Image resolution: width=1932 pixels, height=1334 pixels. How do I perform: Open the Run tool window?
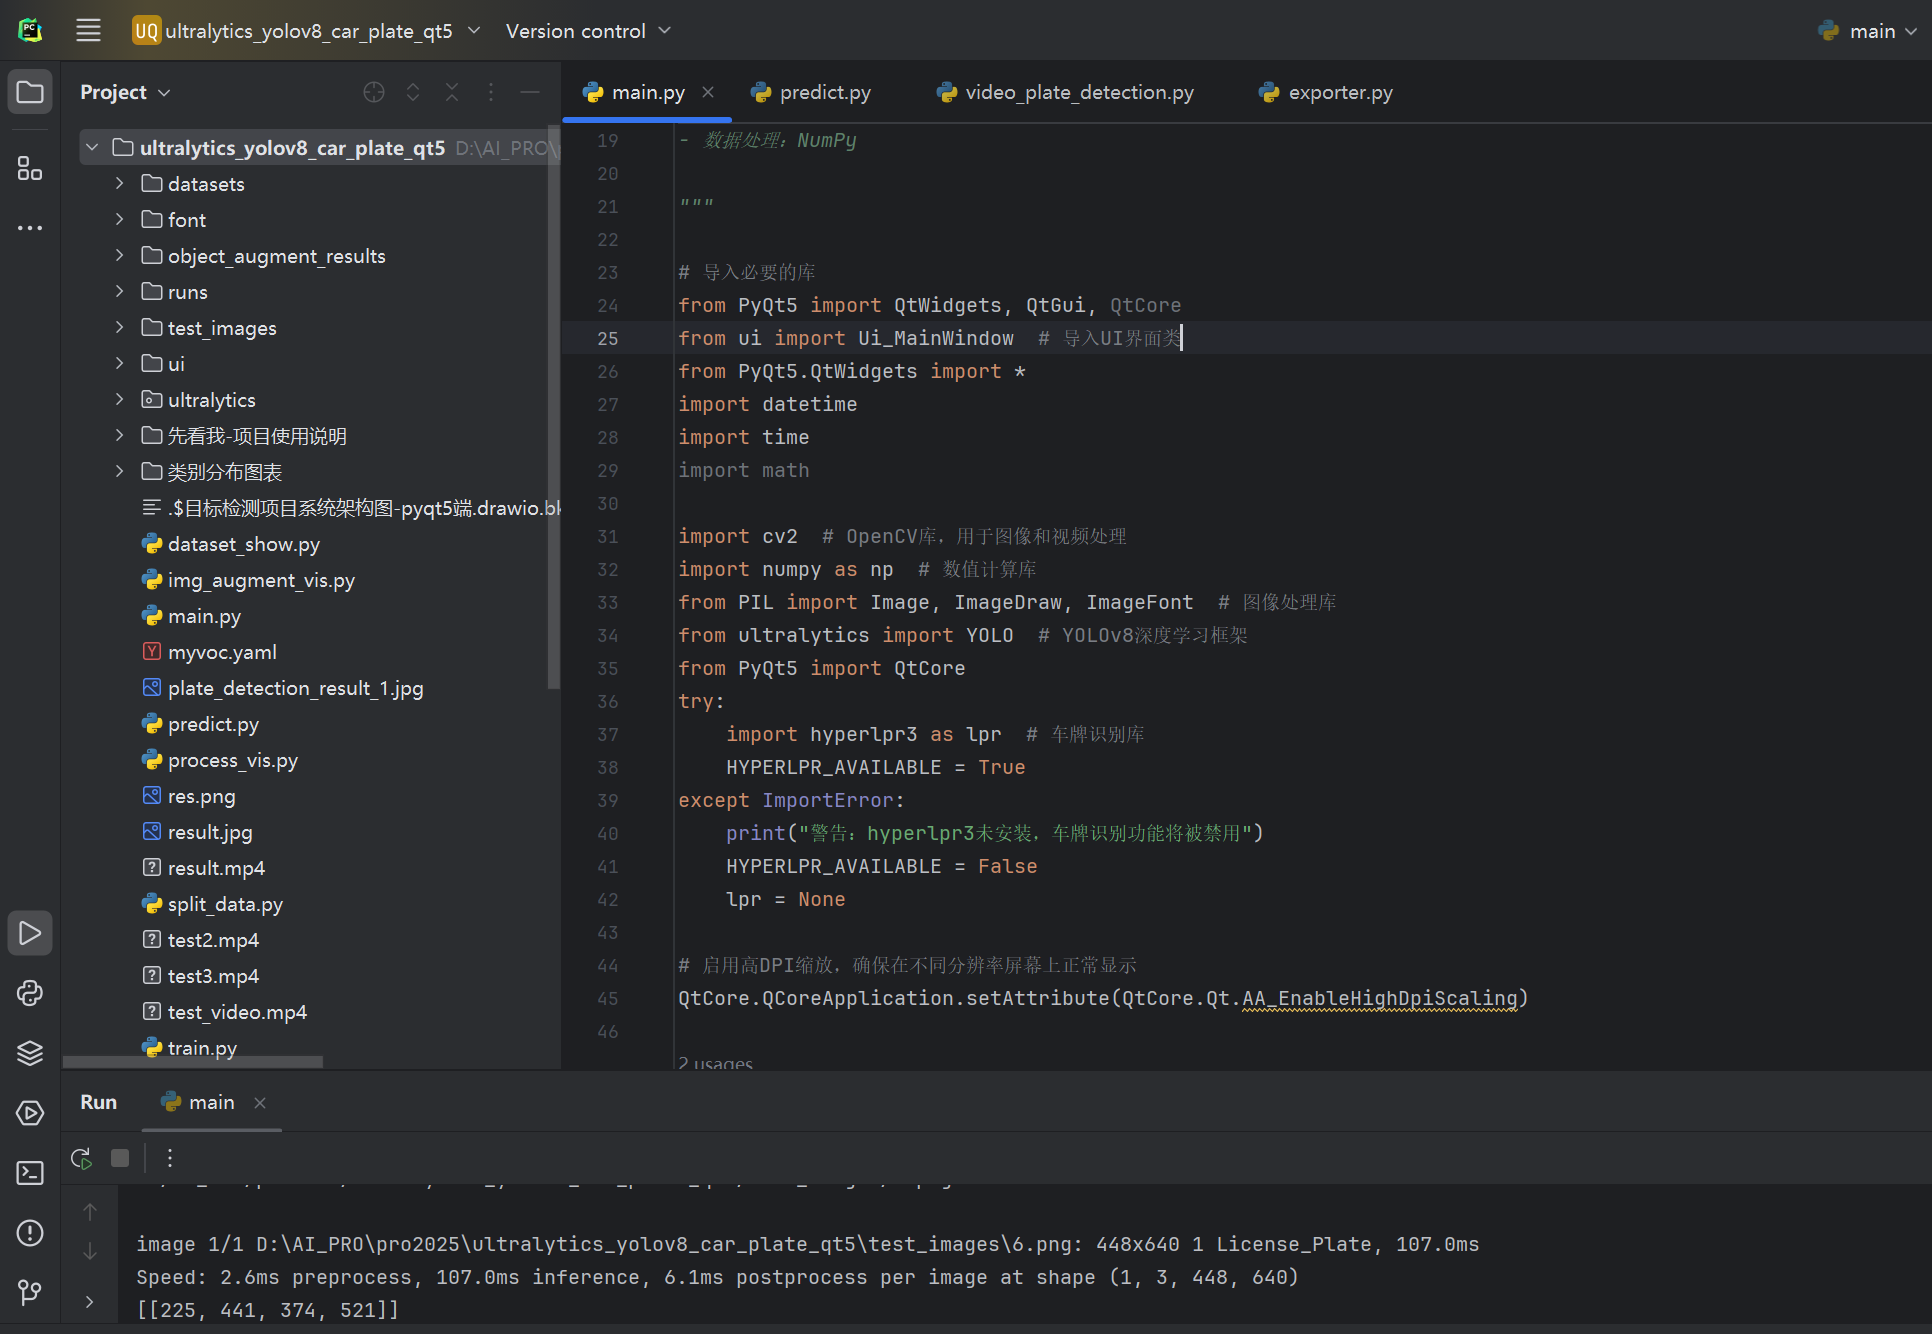pyautogui.click(x=30, y=933)
